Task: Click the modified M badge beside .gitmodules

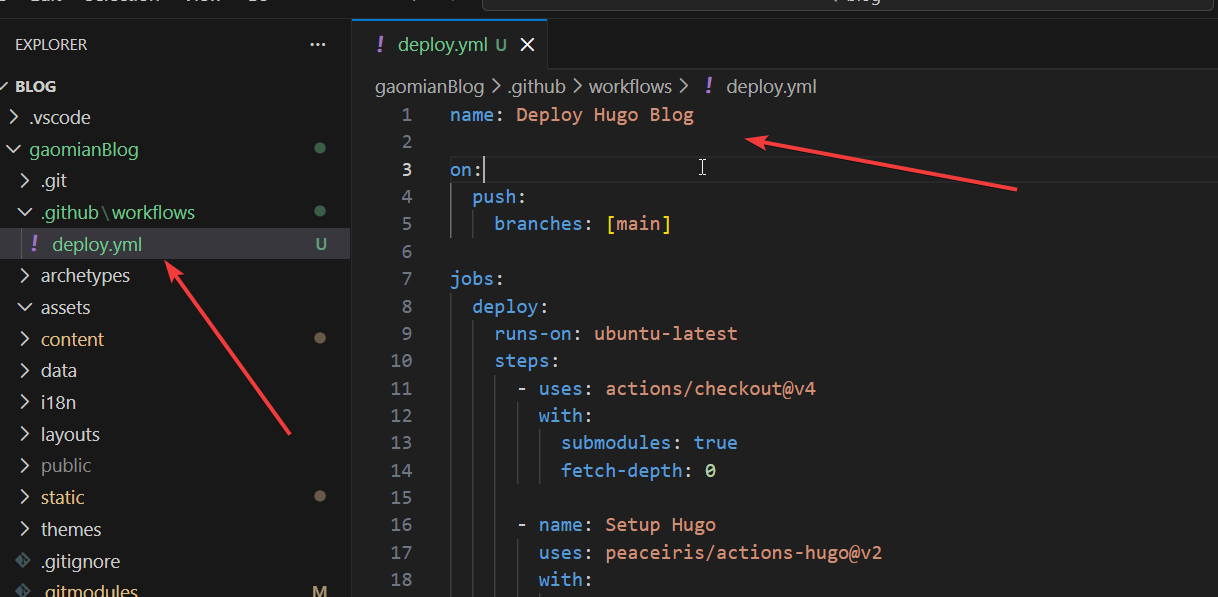Action: pos(320,591)
